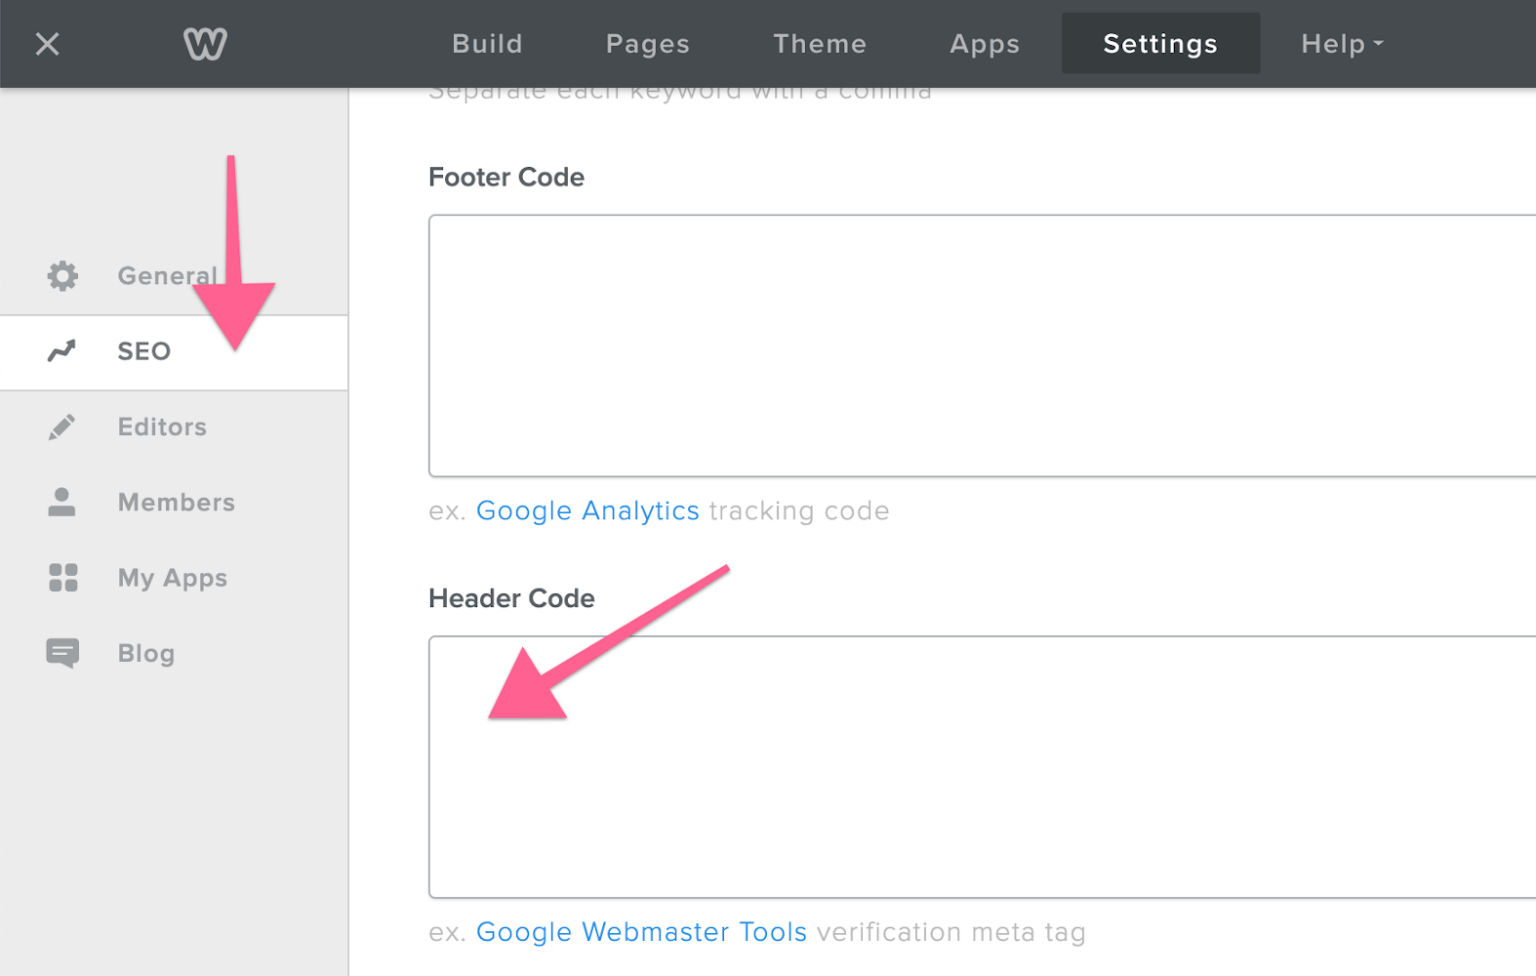Switch to the Build tab
Screen dimensions: 1536x976
[487, 43]
